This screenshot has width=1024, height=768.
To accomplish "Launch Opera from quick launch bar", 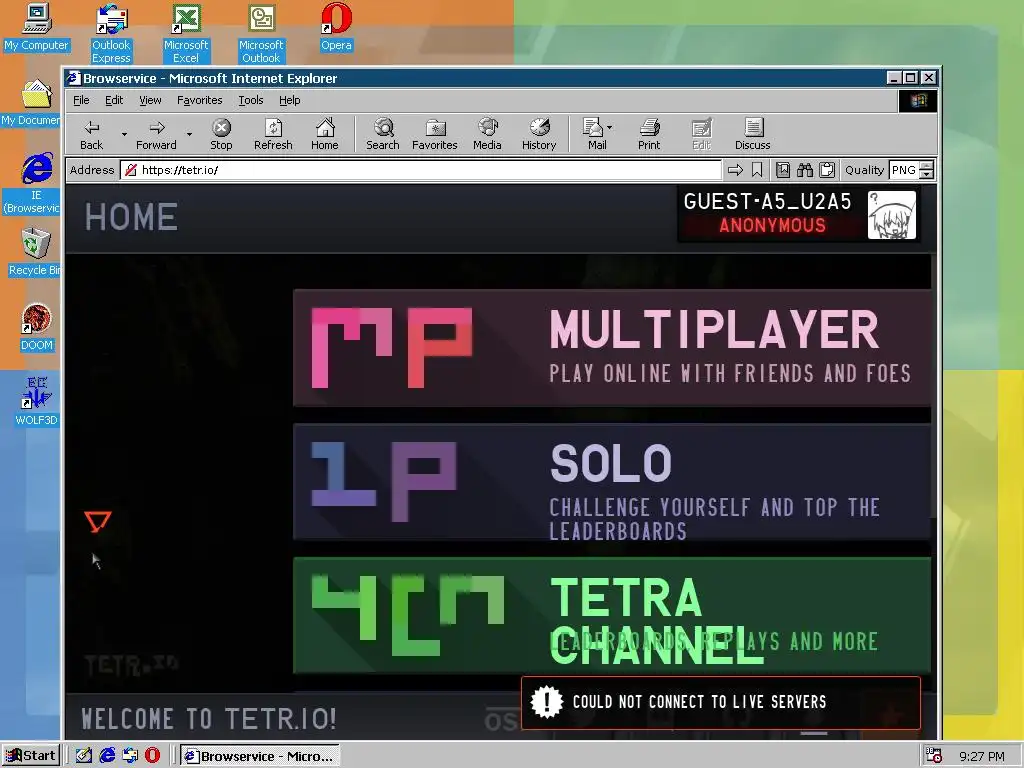I will (x=152, y=756).
